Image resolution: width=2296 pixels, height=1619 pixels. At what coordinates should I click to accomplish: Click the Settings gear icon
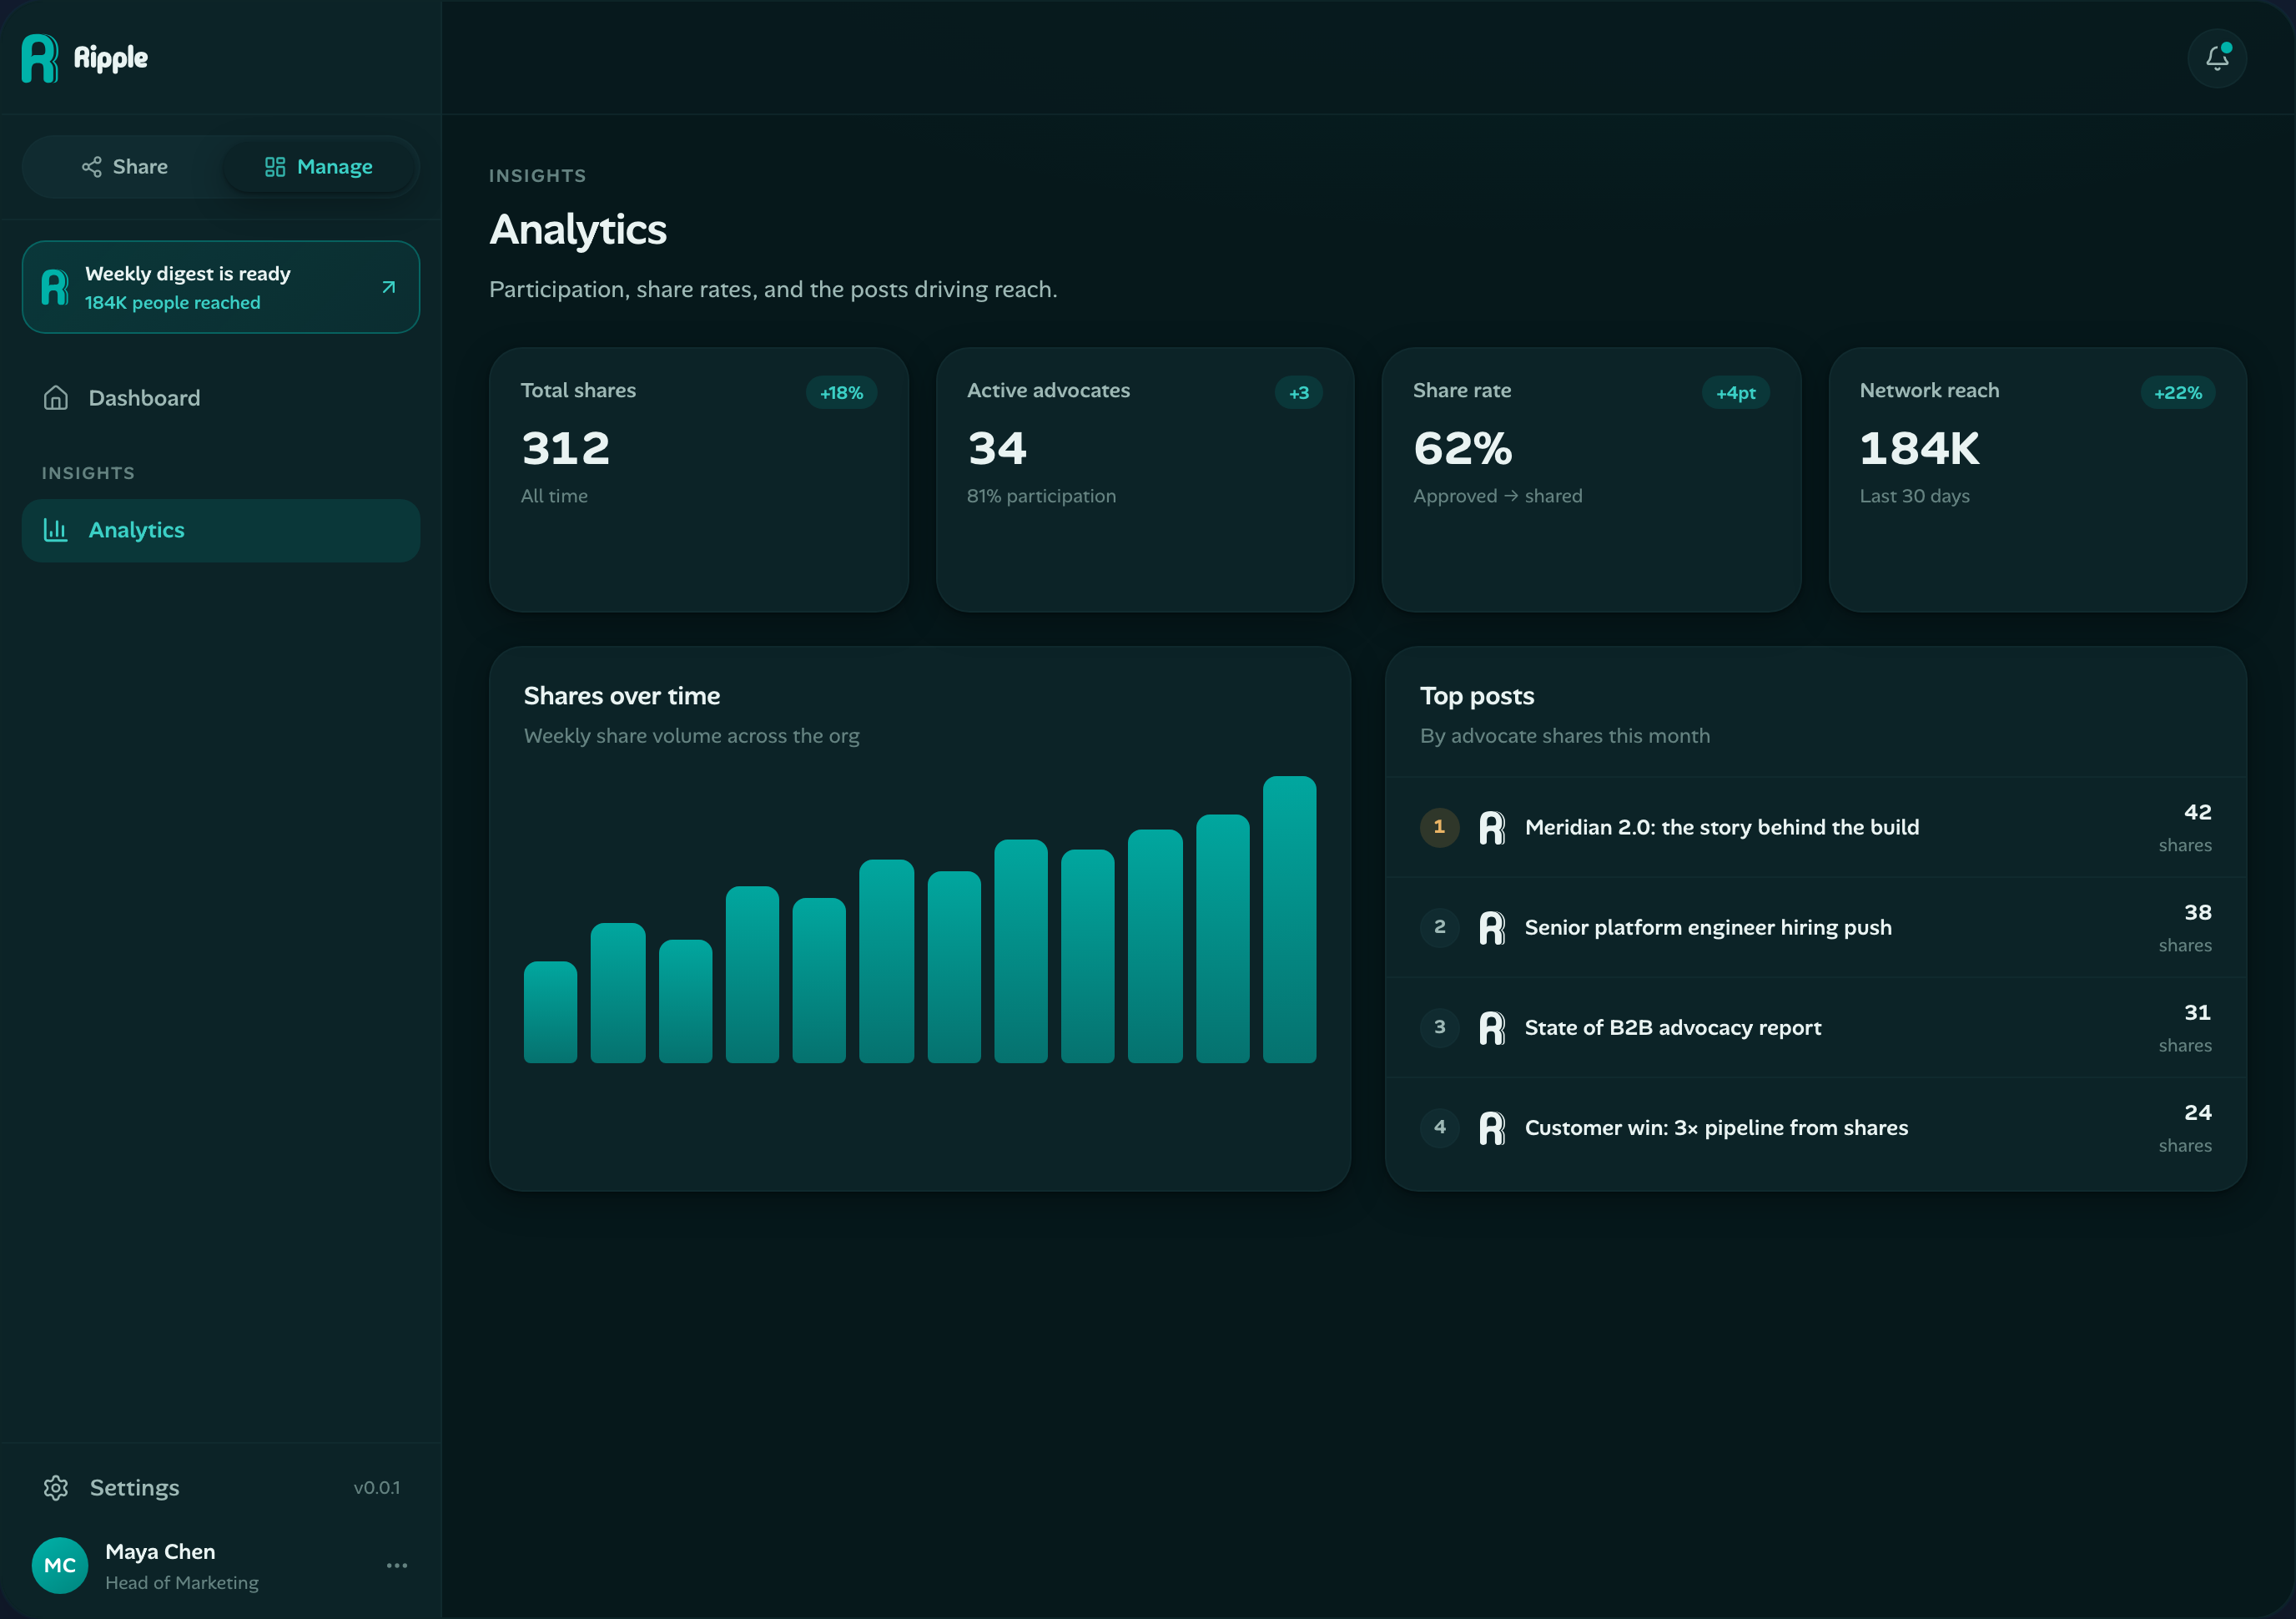tap(56, 1488)
